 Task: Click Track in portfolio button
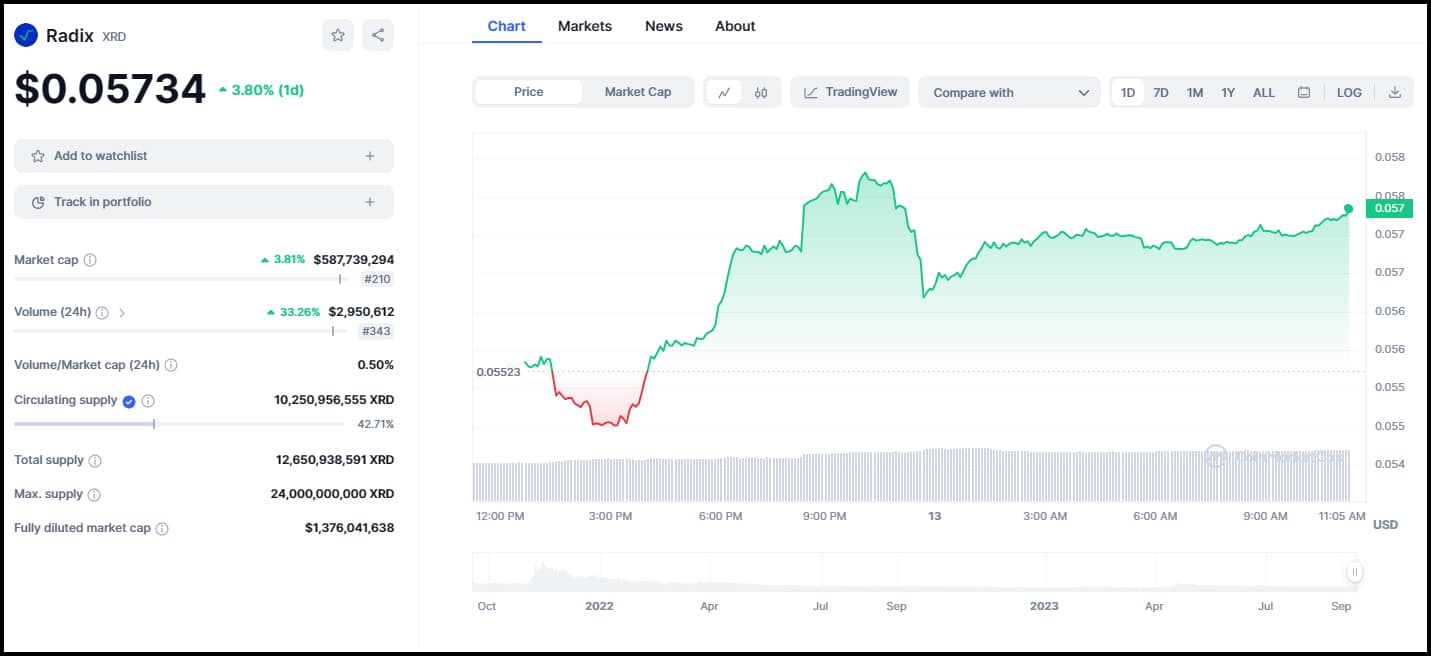tap(204, 202)
